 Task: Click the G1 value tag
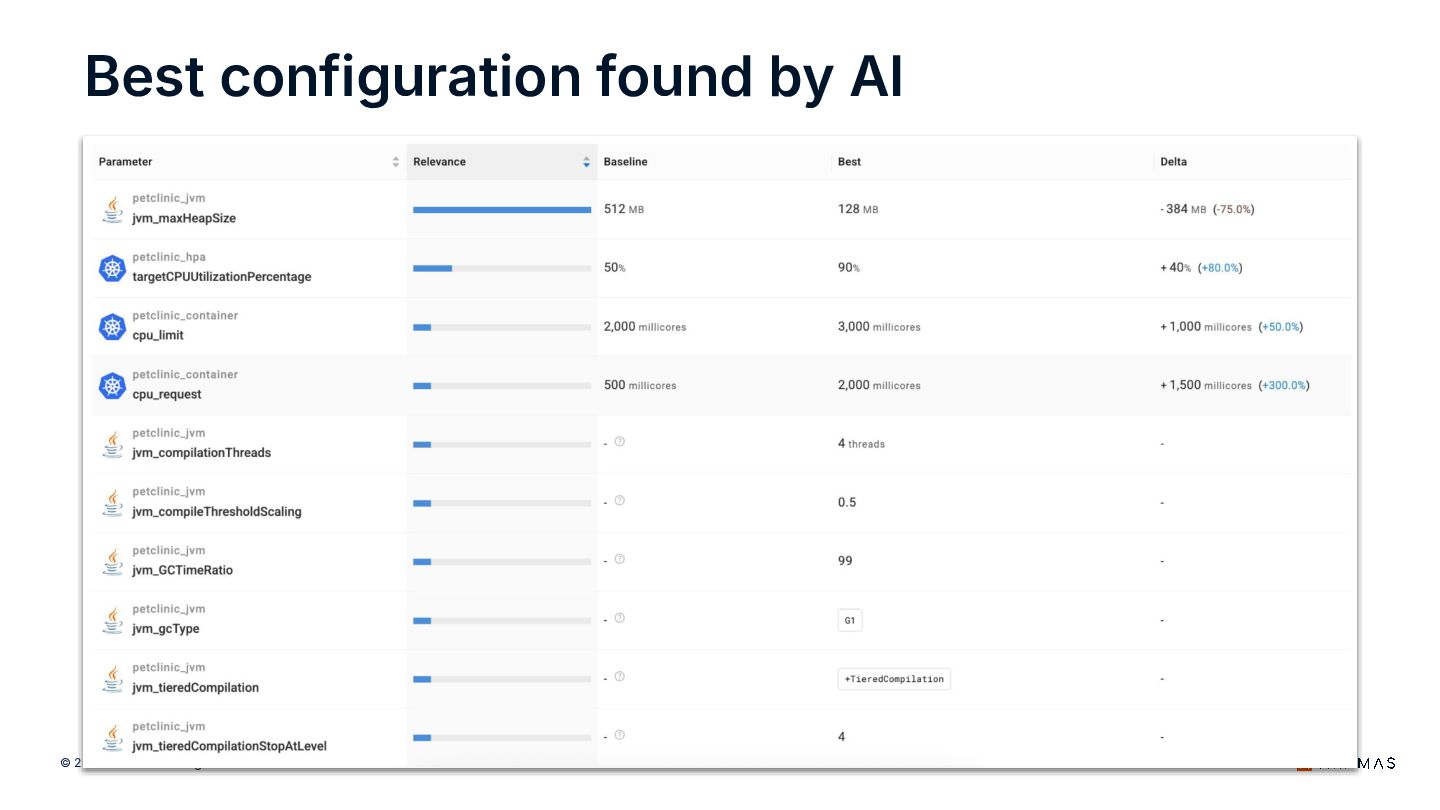850,620
